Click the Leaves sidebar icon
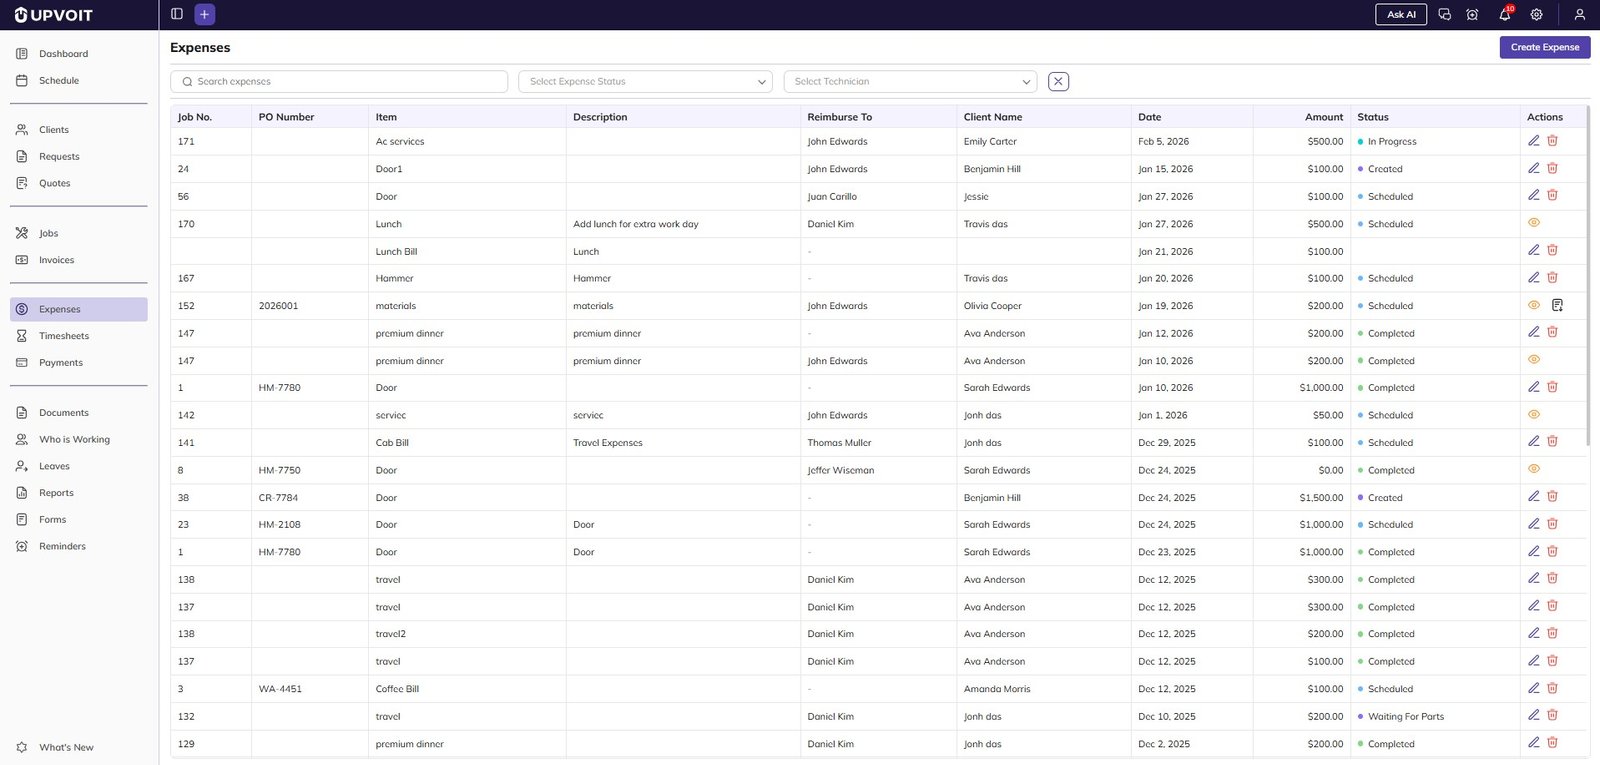 22,466
